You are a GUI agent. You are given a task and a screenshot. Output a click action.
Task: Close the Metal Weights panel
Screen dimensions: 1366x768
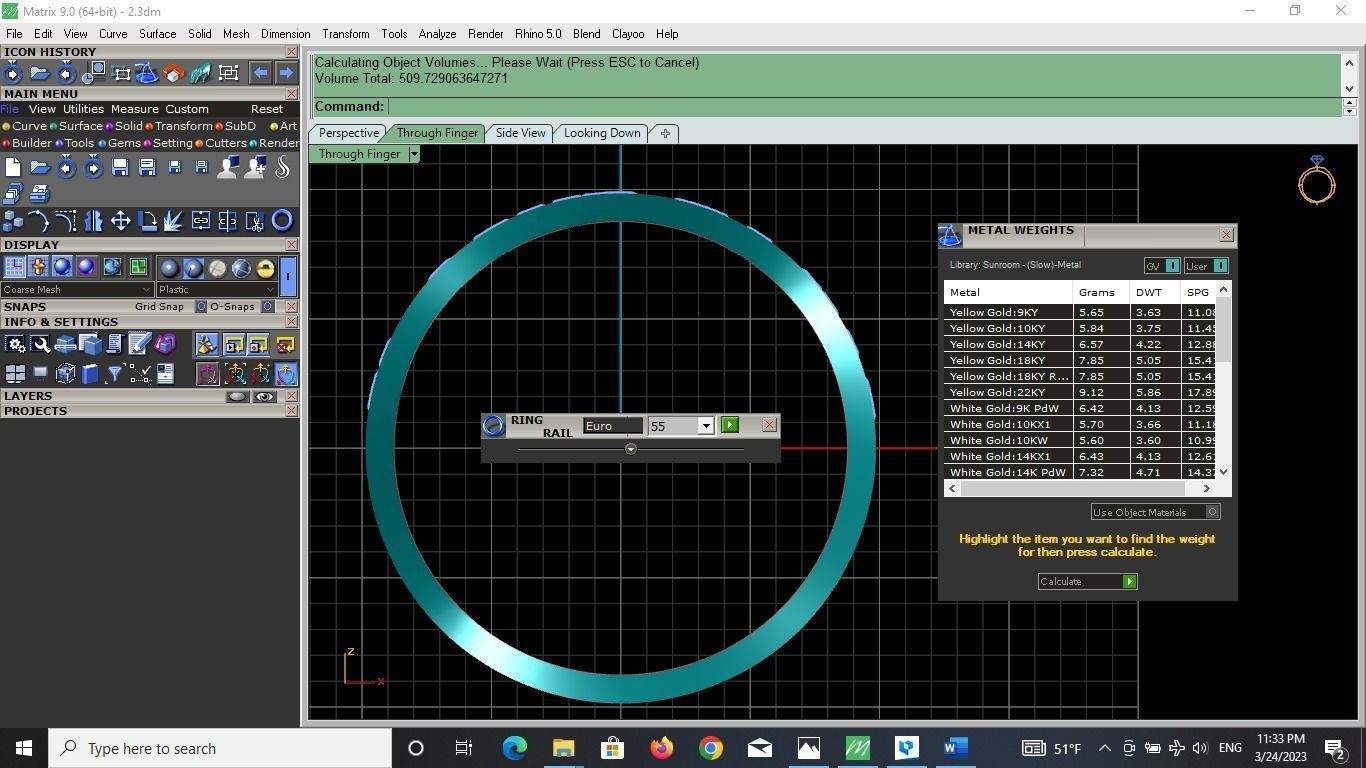pyautogui.click(x=1226, y=235)
